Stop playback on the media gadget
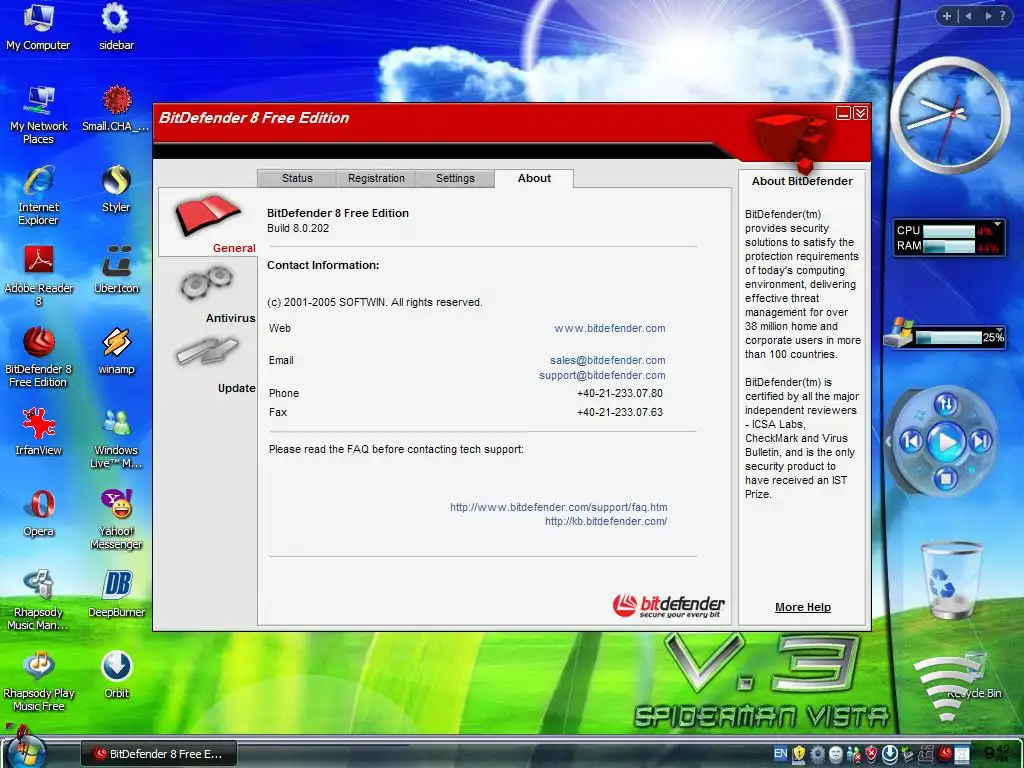Screen dimensions: 1024x768 (946, 479)
